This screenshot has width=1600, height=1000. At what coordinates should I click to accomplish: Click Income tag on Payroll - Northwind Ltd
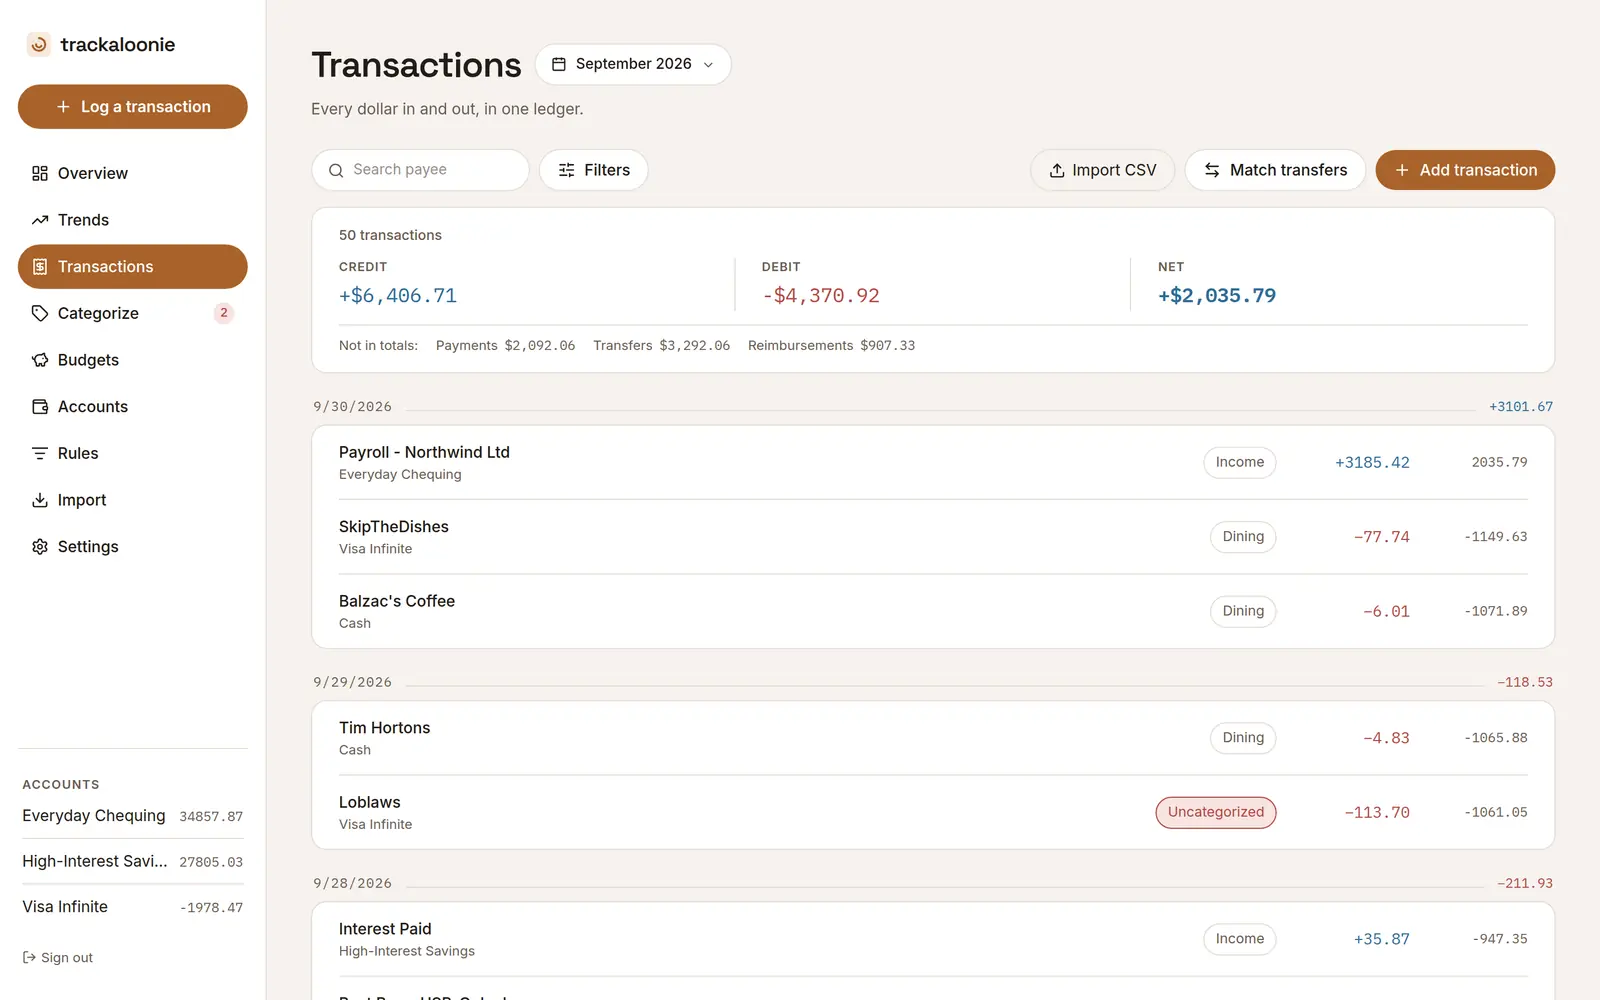click(1240, 462)
